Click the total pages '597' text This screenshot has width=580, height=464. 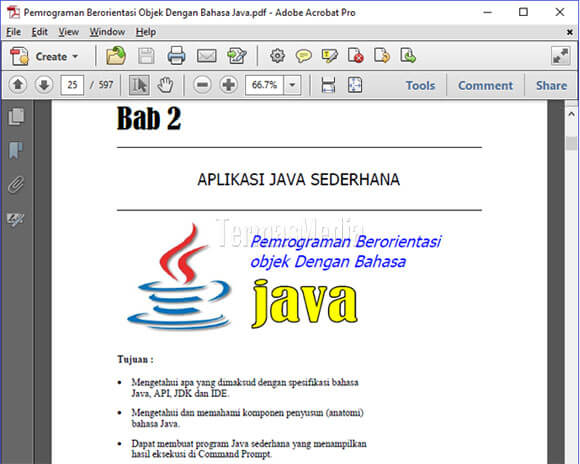(105, 85)
